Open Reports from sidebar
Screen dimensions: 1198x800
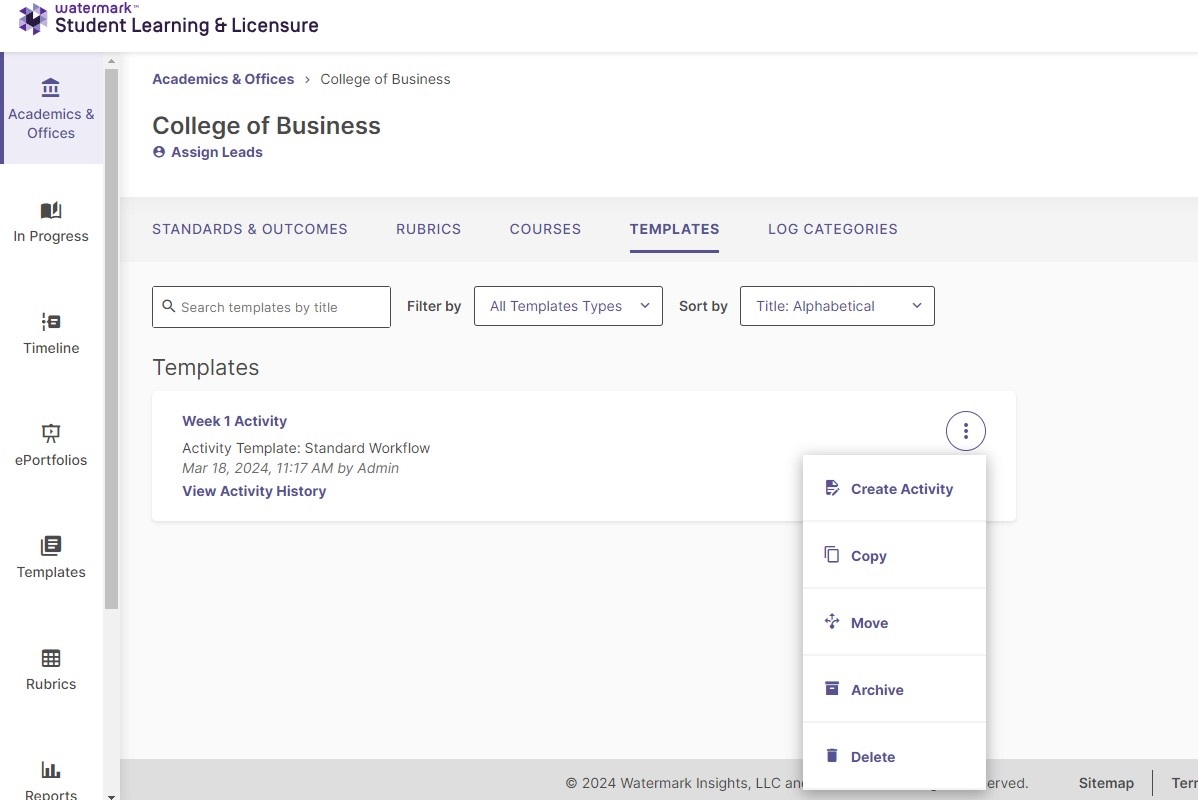(x=51, y=779)
